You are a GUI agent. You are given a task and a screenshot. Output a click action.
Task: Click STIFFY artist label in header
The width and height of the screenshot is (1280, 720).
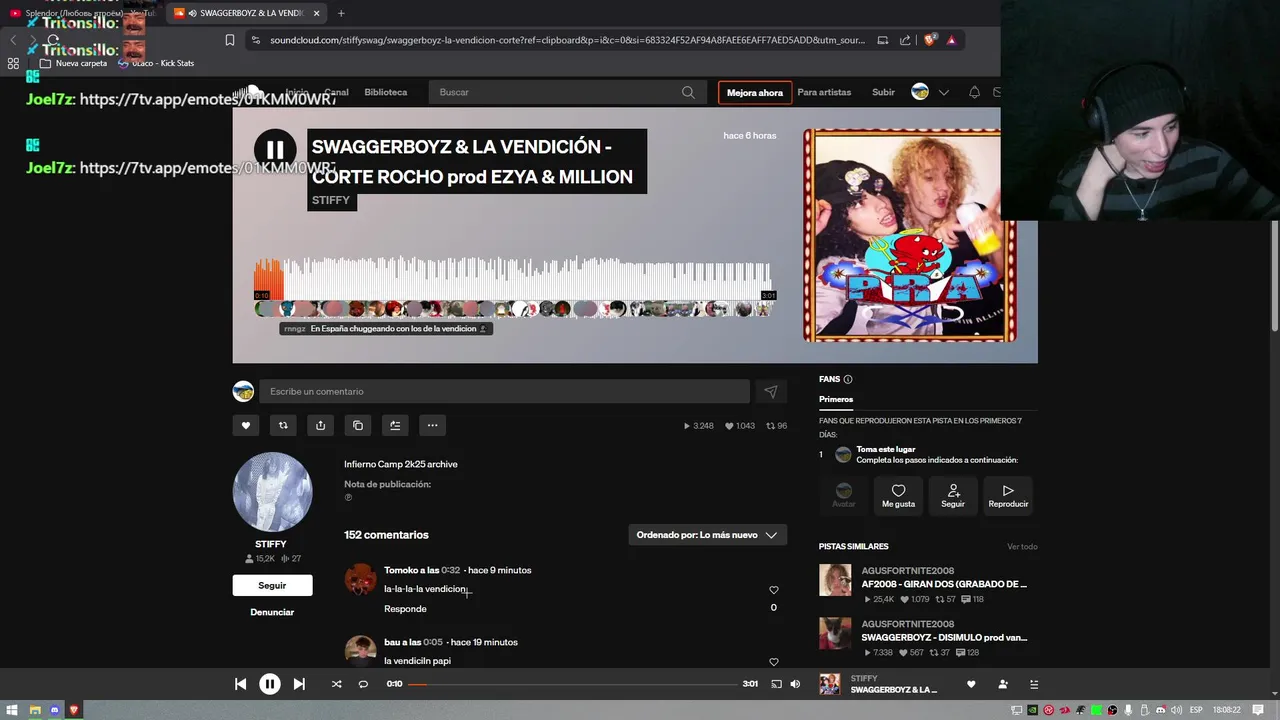coord(331,200)
